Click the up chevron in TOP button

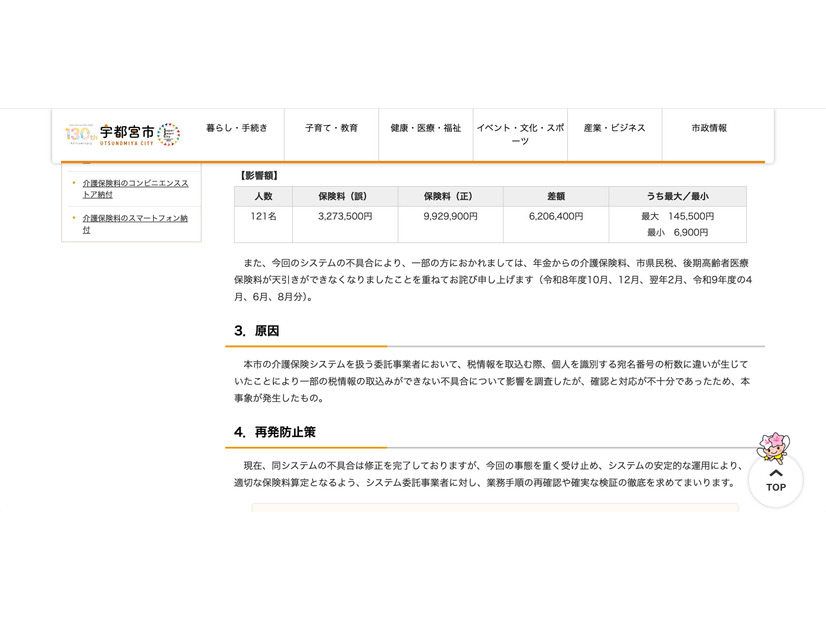click(775, 473)
